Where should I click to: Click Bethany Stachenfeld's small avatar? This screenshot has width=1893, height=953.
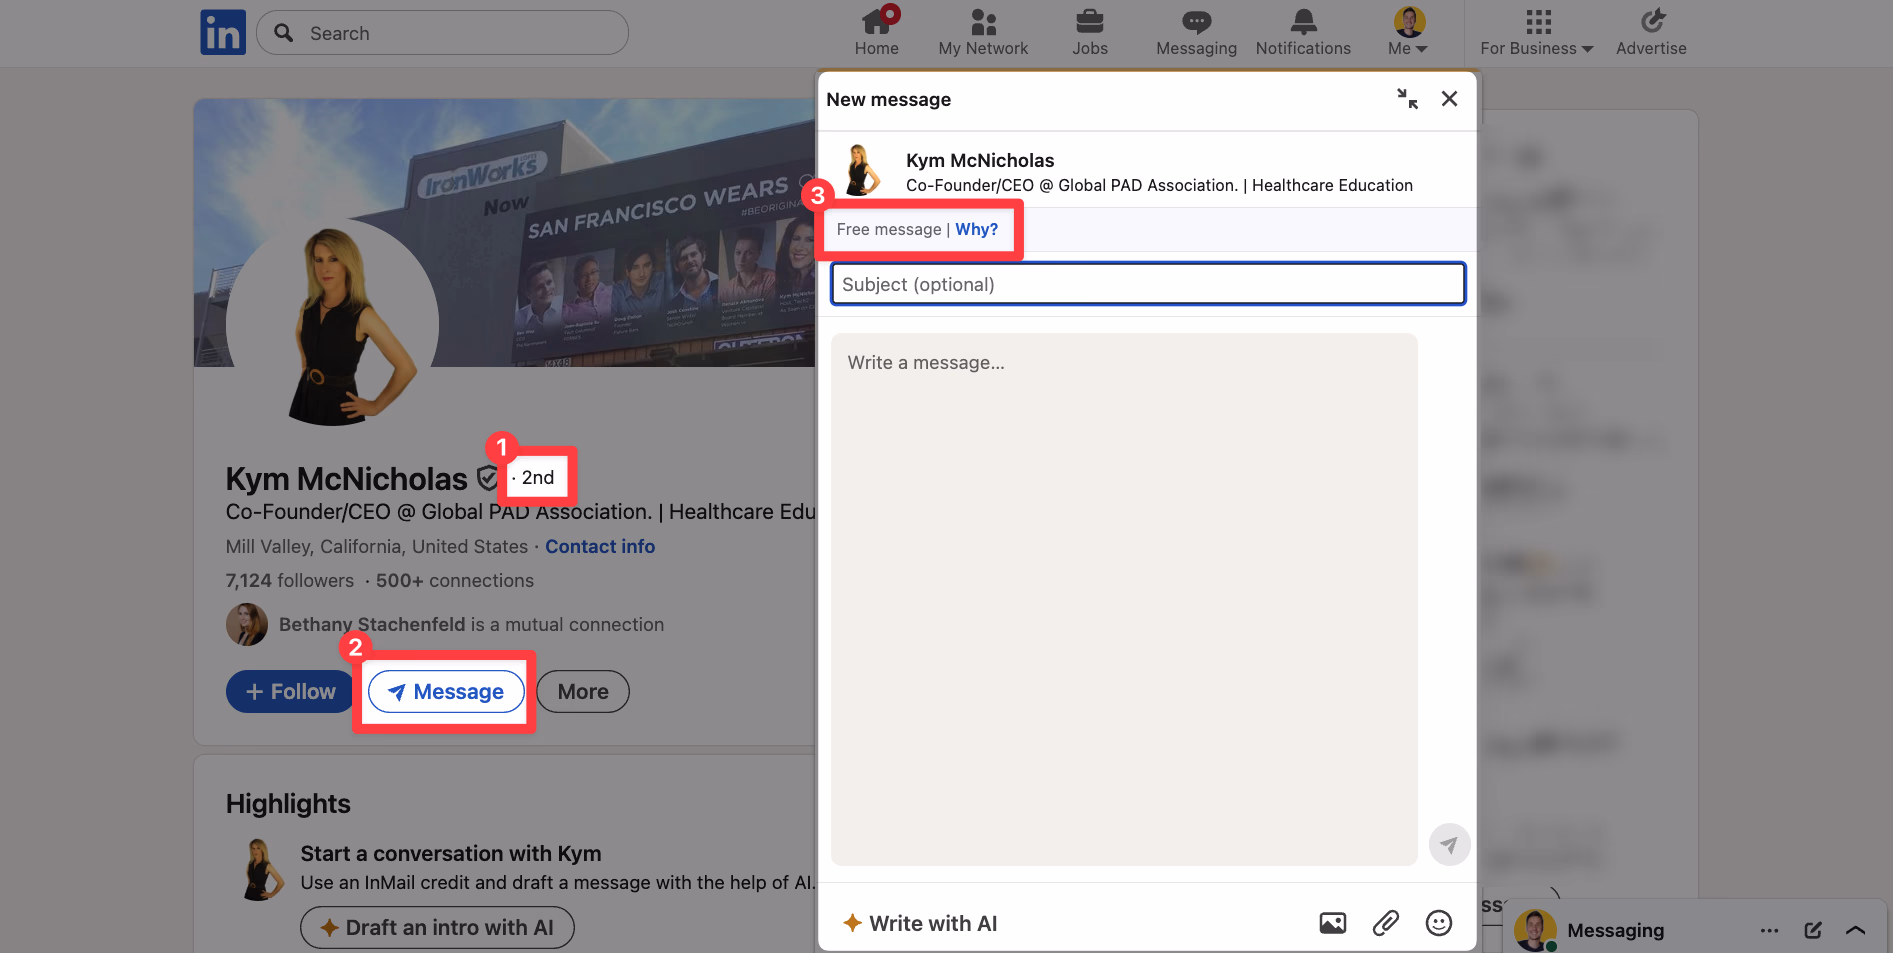tap(247, 625)
